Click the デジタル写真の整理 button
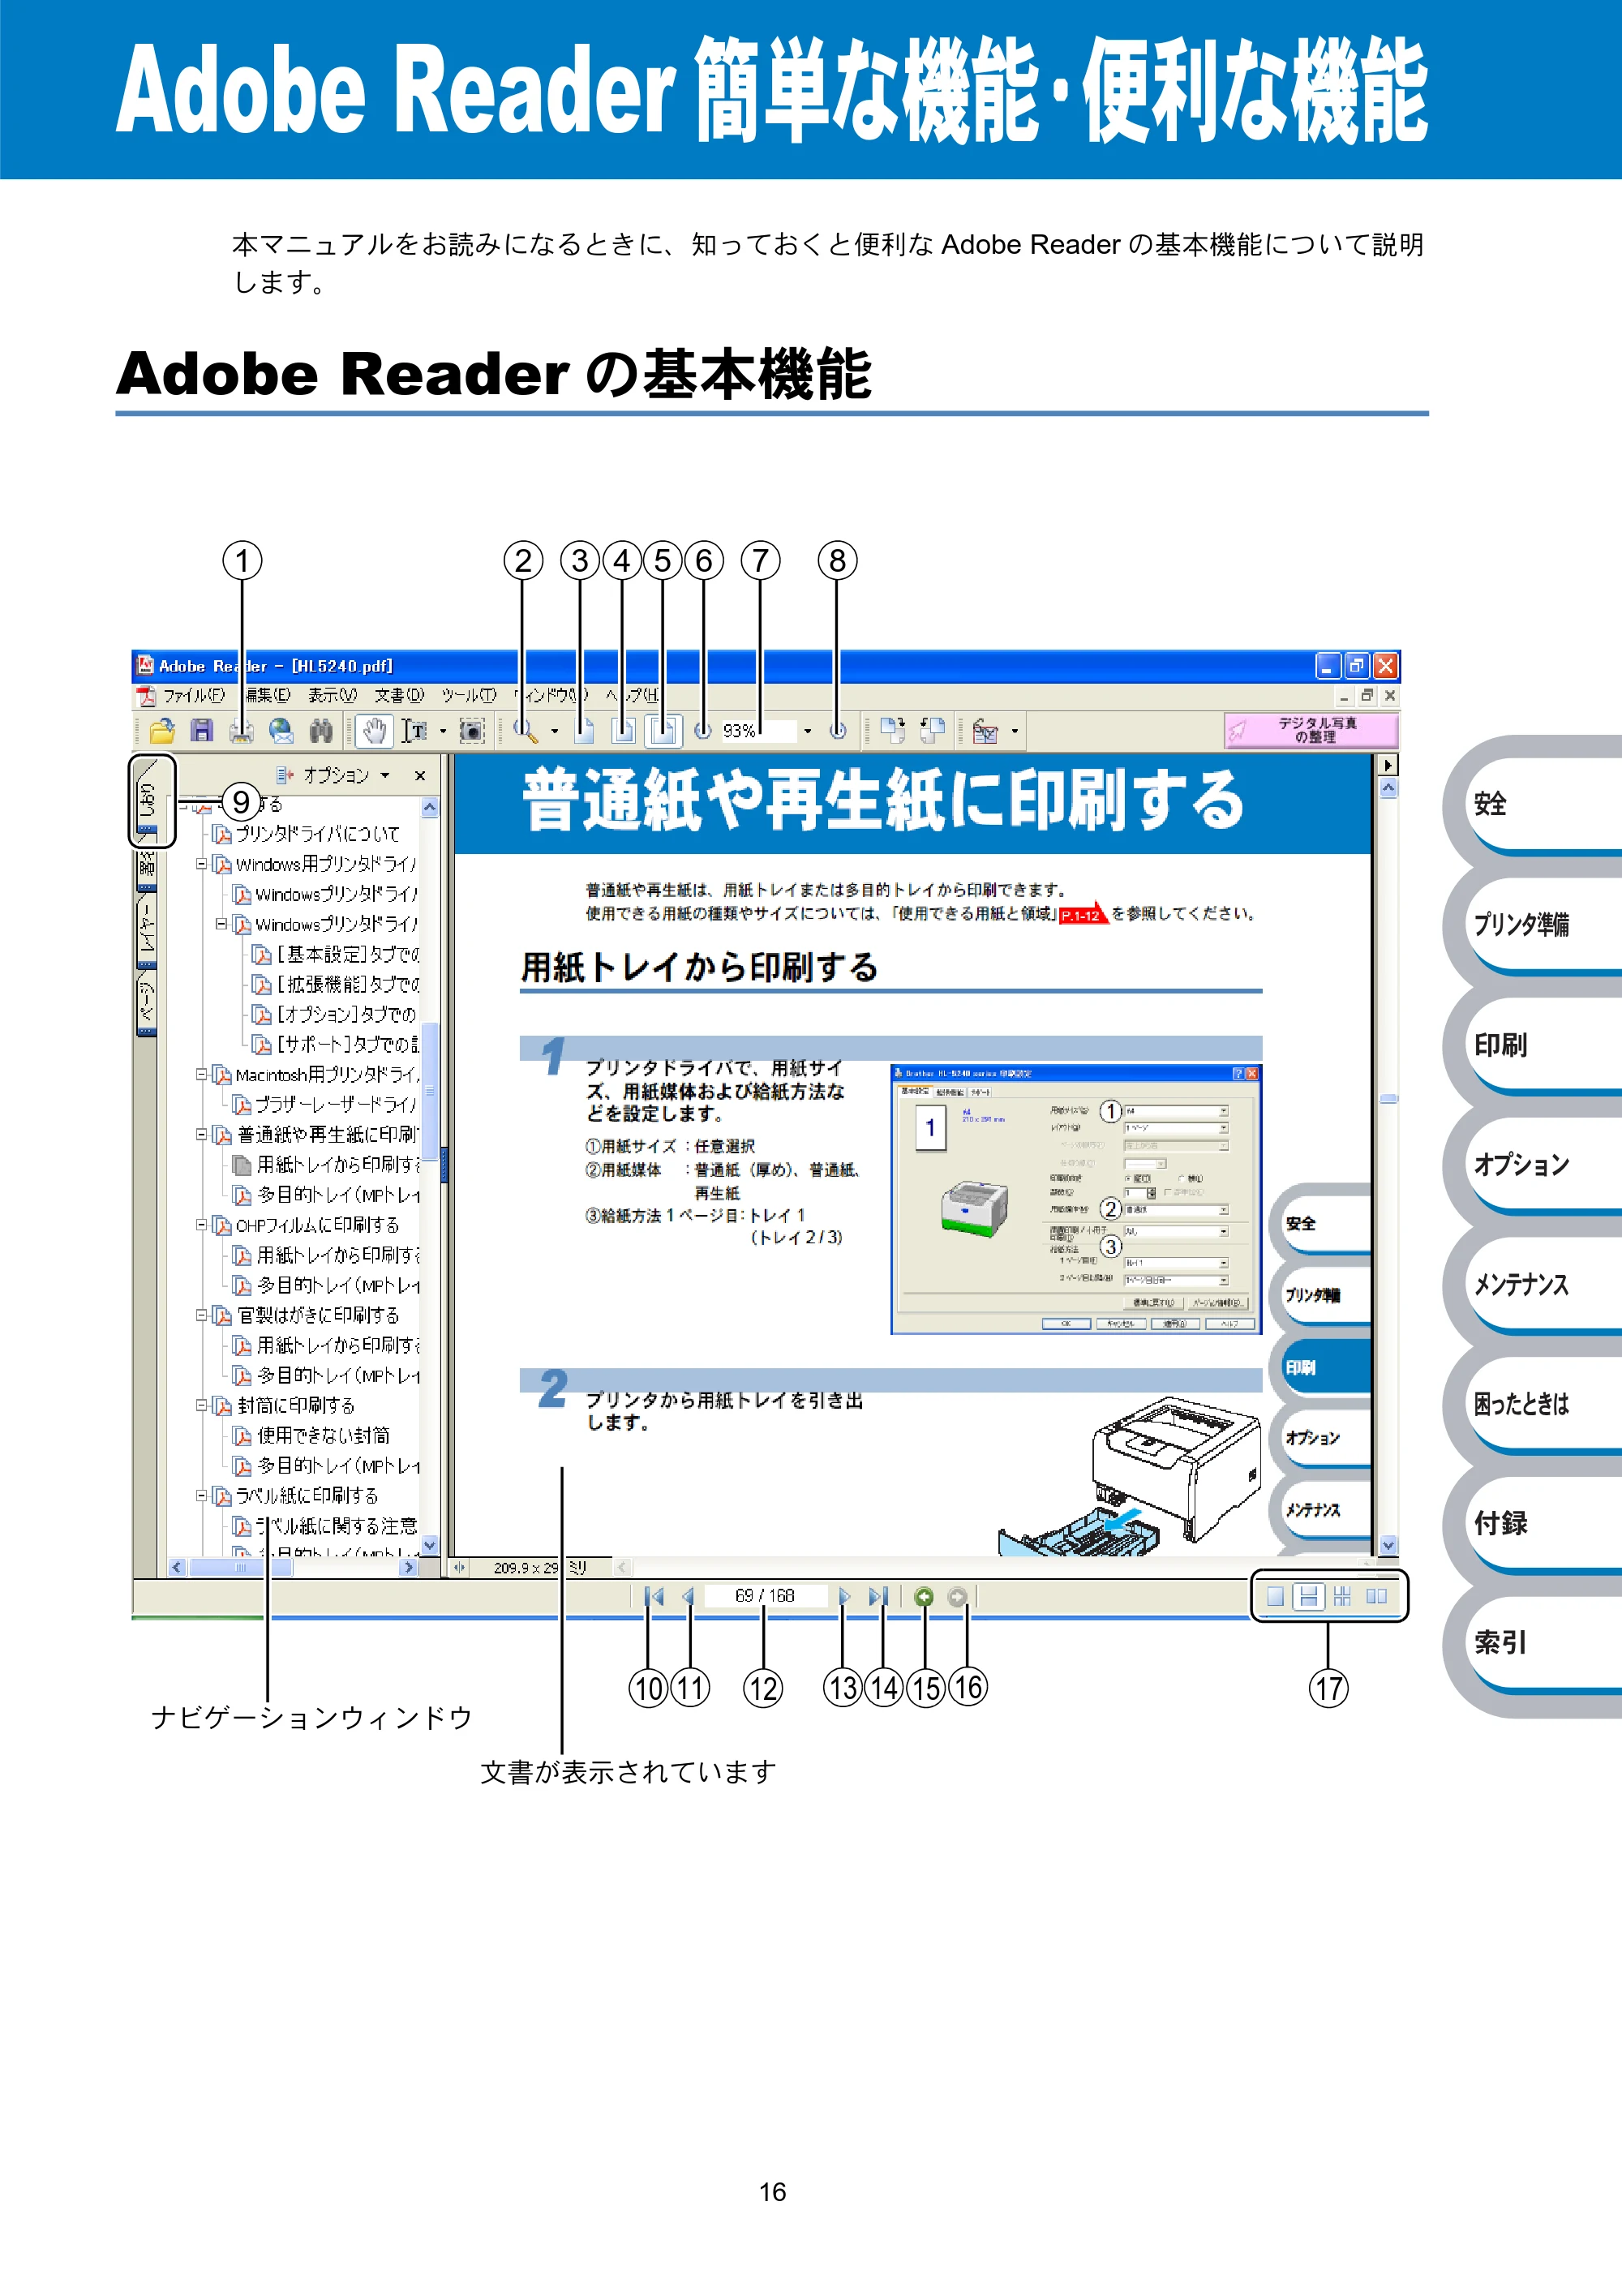This screenshot has width=1622, height=2296. pos(1310,730)
